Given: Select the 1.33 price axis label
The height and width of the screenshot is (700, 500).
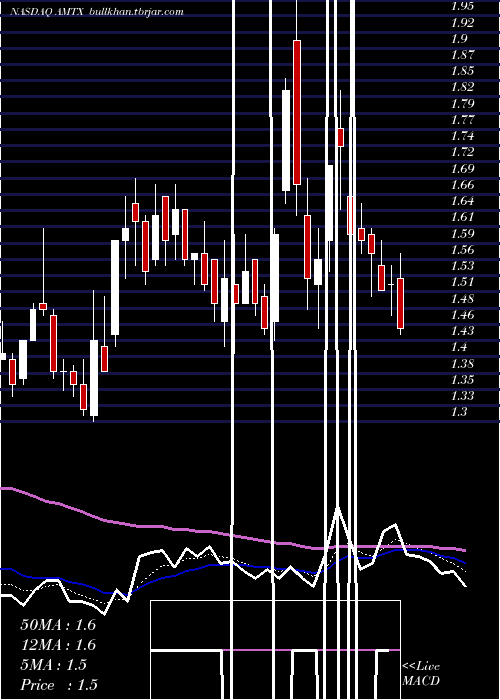Looking at the screenshot, I should [x=462, y=396].
